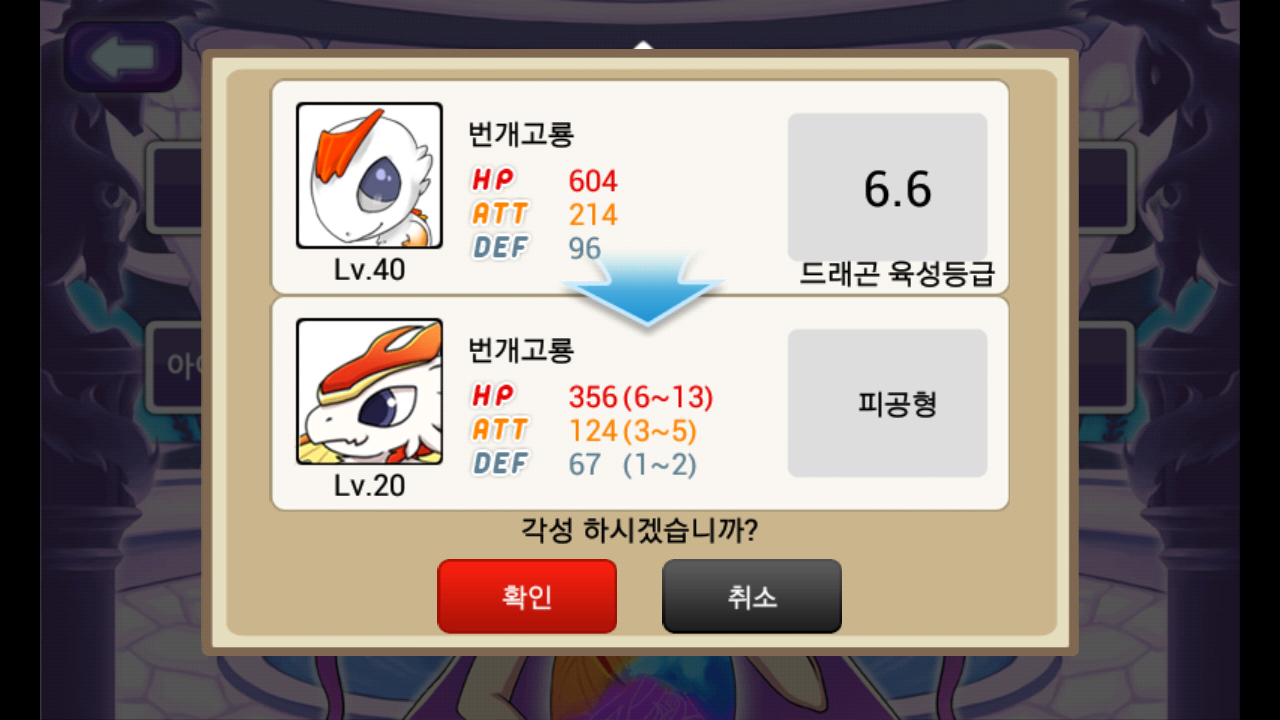Image resolution: width=1280 pixels, height=720 pixels.
Task: Tap the upper 번개고룡 dragon name
Action: pos(521,133)
